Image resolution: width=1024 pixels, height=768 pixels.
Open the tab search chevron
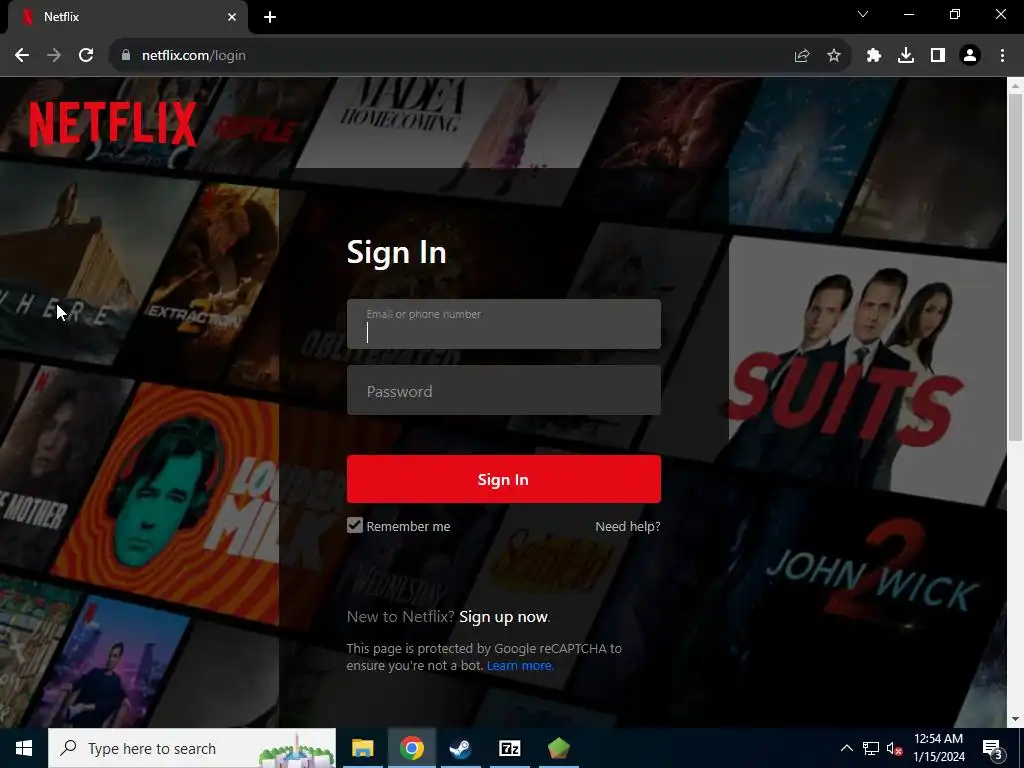click(x=863, y=14)
